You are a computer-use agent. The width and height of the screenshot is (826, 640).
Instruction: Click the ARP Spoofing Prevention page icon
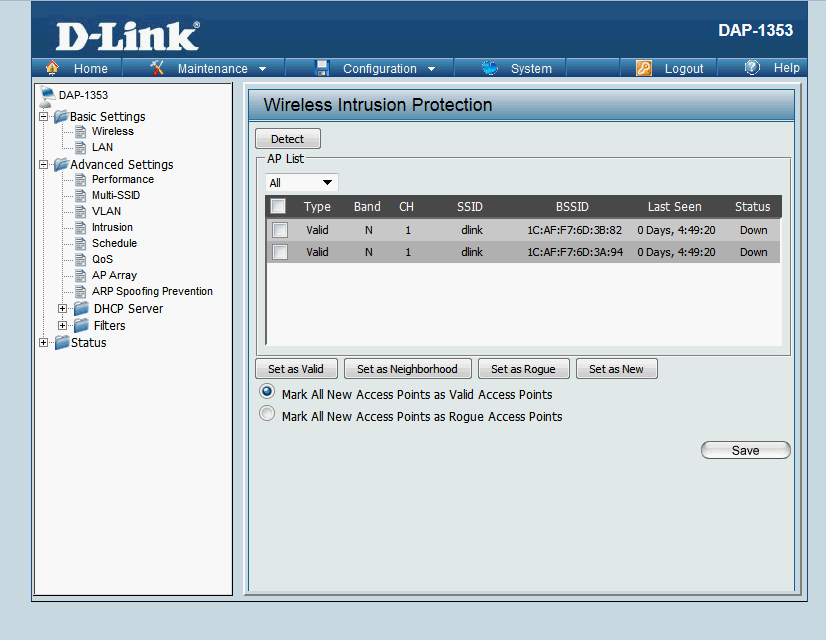[x=80, y=291]
